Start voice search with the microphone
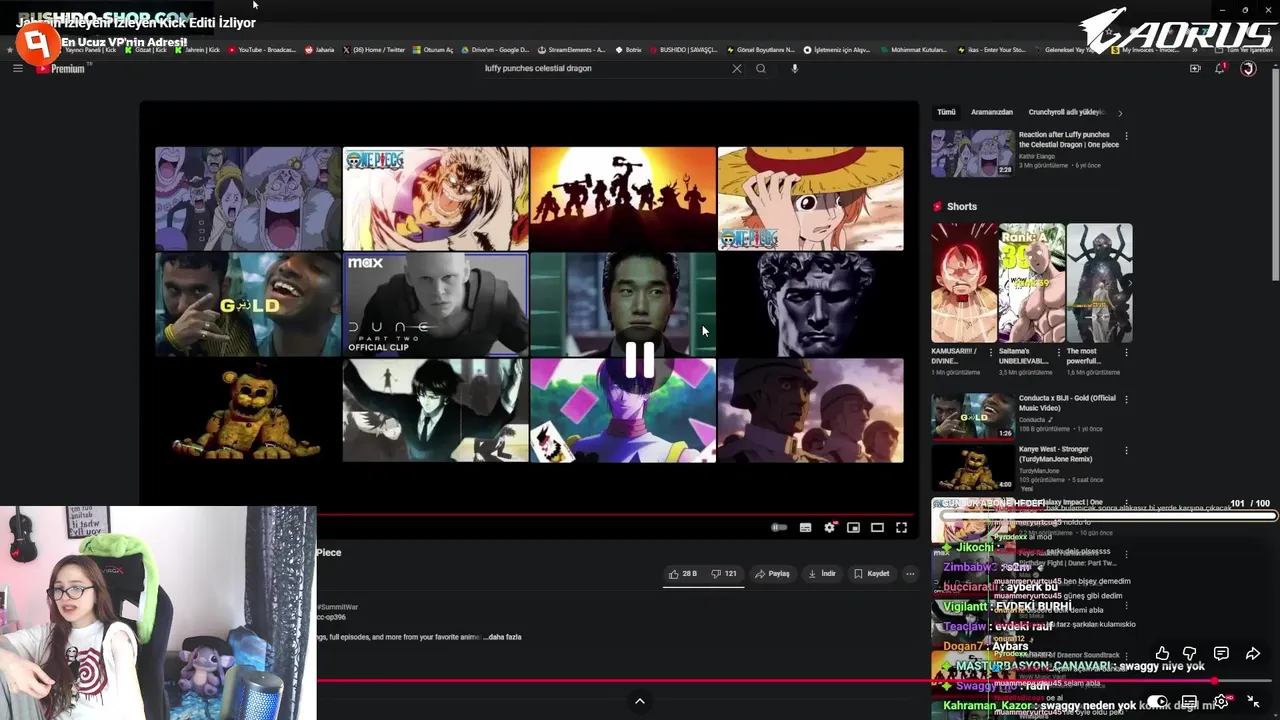Viewport: 1280px width, 720px height. pos(795,68)
